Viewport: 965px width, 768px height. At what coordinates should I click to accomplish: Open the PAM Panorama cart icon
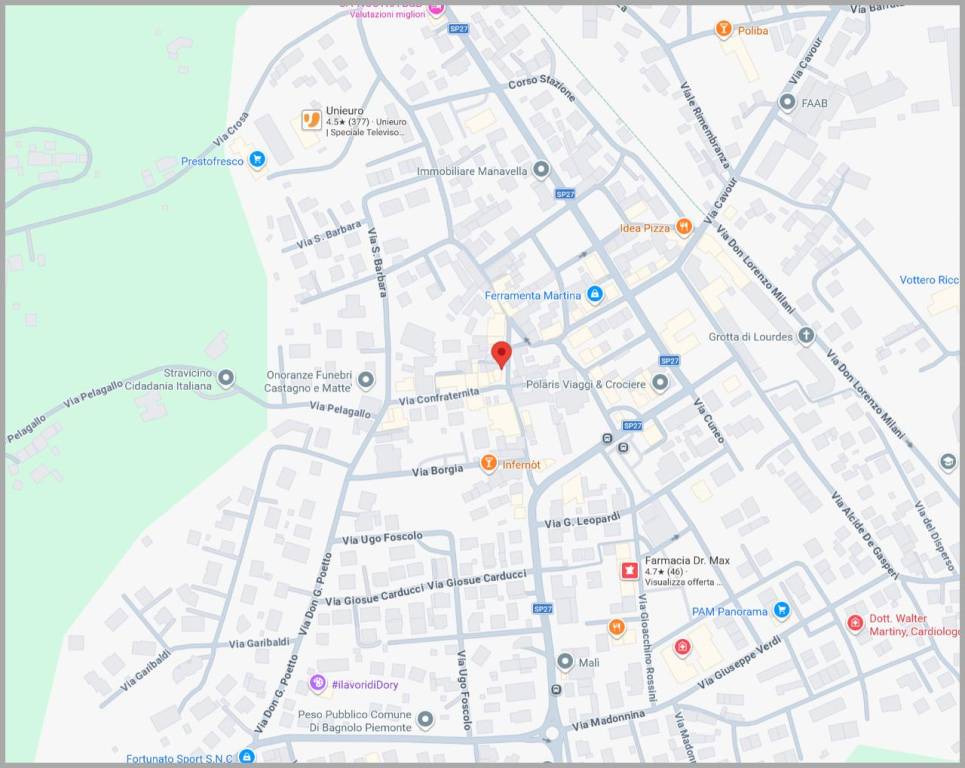(781, 610)
